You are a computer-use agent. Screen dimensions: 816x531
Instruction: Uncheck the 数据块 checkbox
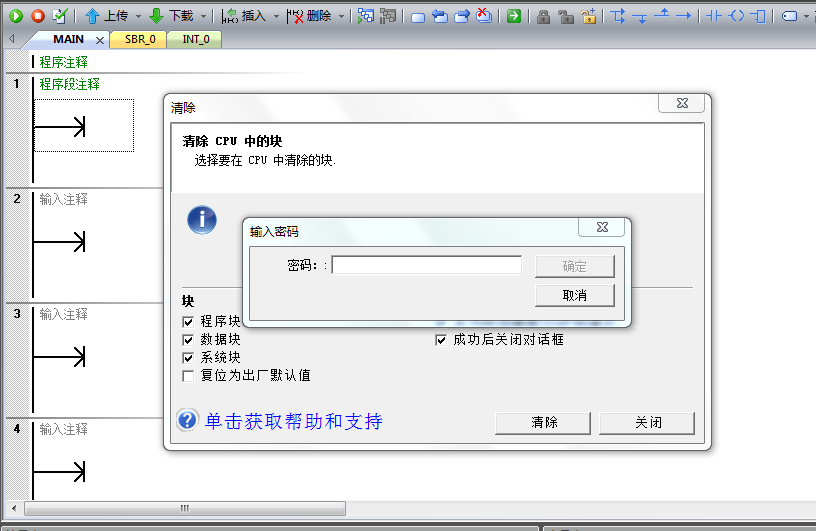pyautogui.click(x=188, y=340)
